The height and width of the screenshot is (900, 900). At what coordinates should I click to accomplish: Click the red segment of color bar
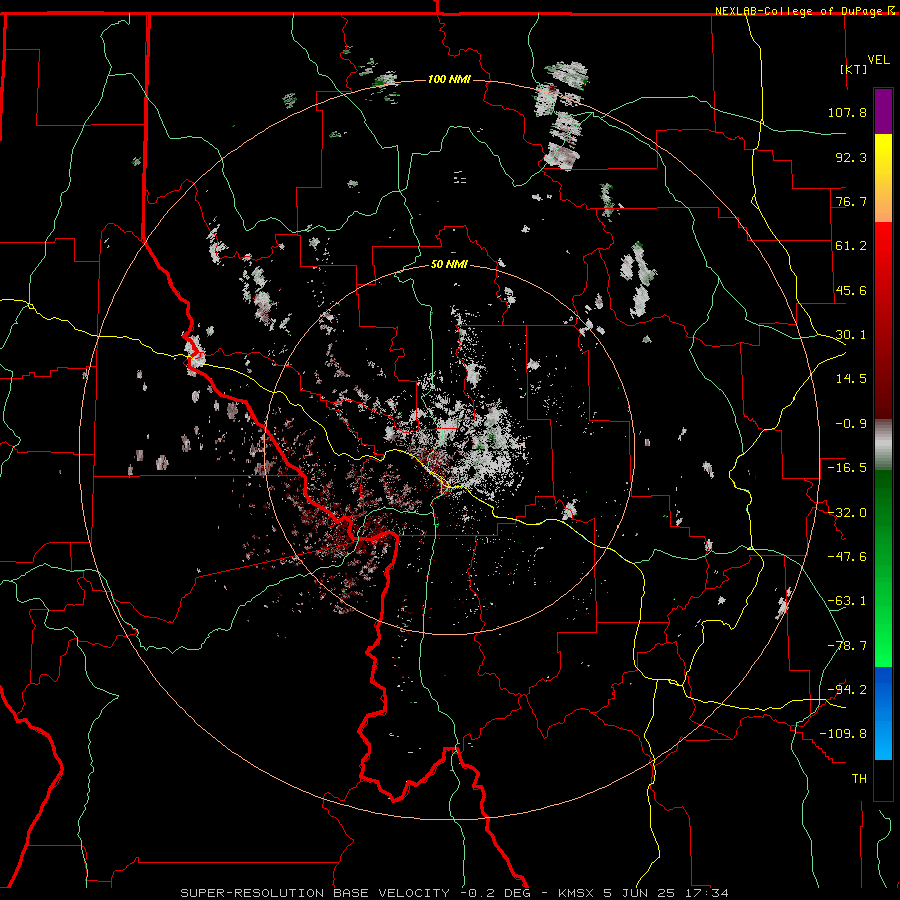(883, 320)
